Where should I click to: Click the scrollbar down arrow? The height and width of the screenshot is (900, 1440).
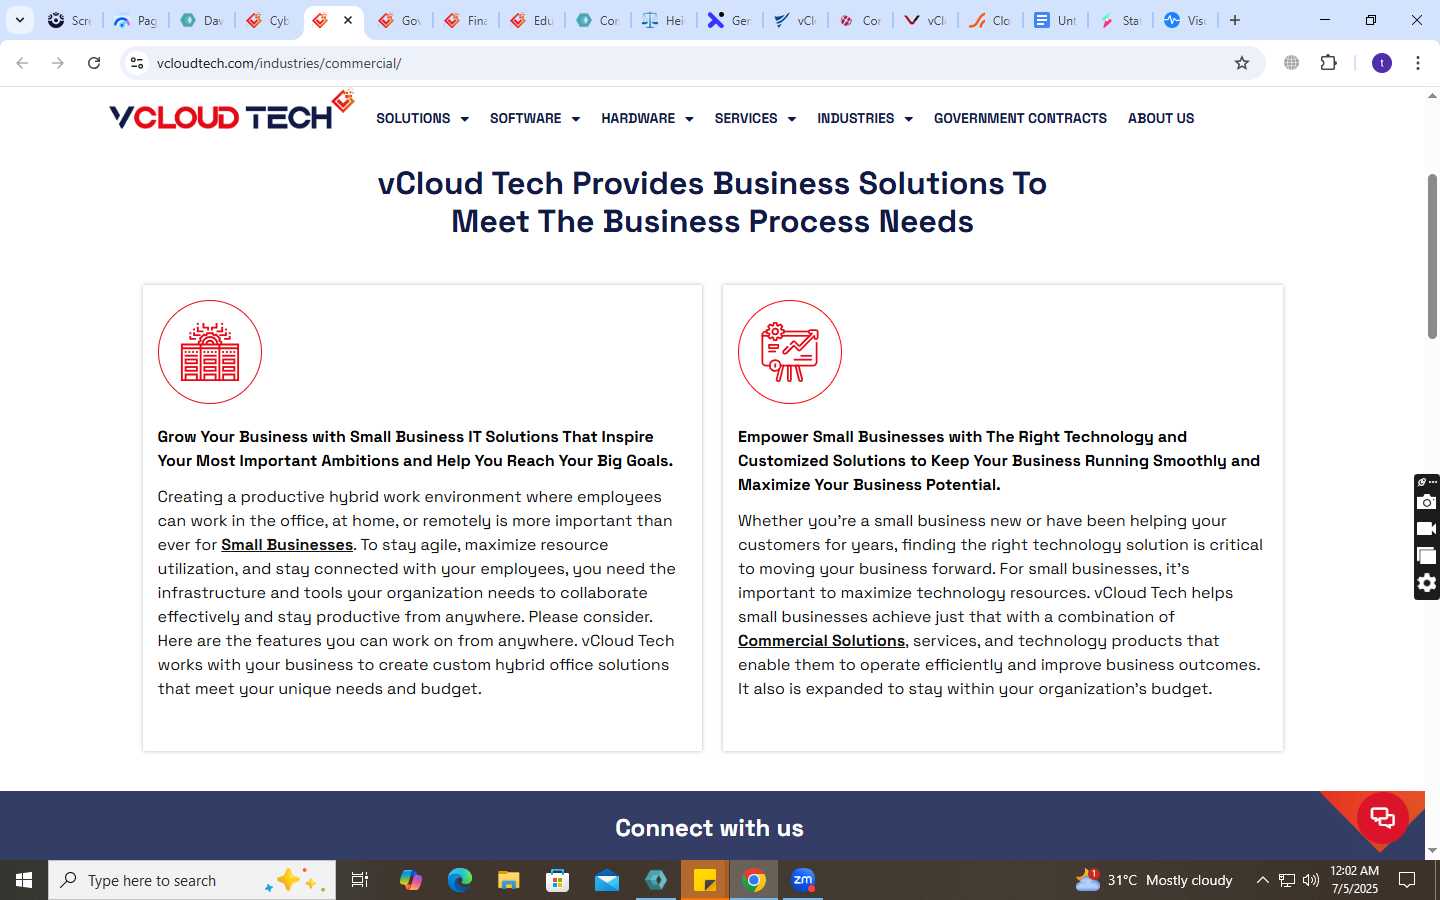pyautogui.click(x=1432, y=850)
